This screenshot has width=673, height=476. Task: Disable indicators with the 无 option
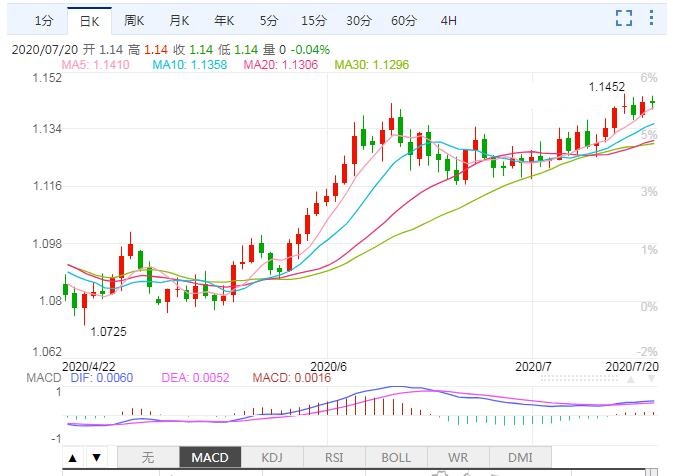(x=148, y=458)
